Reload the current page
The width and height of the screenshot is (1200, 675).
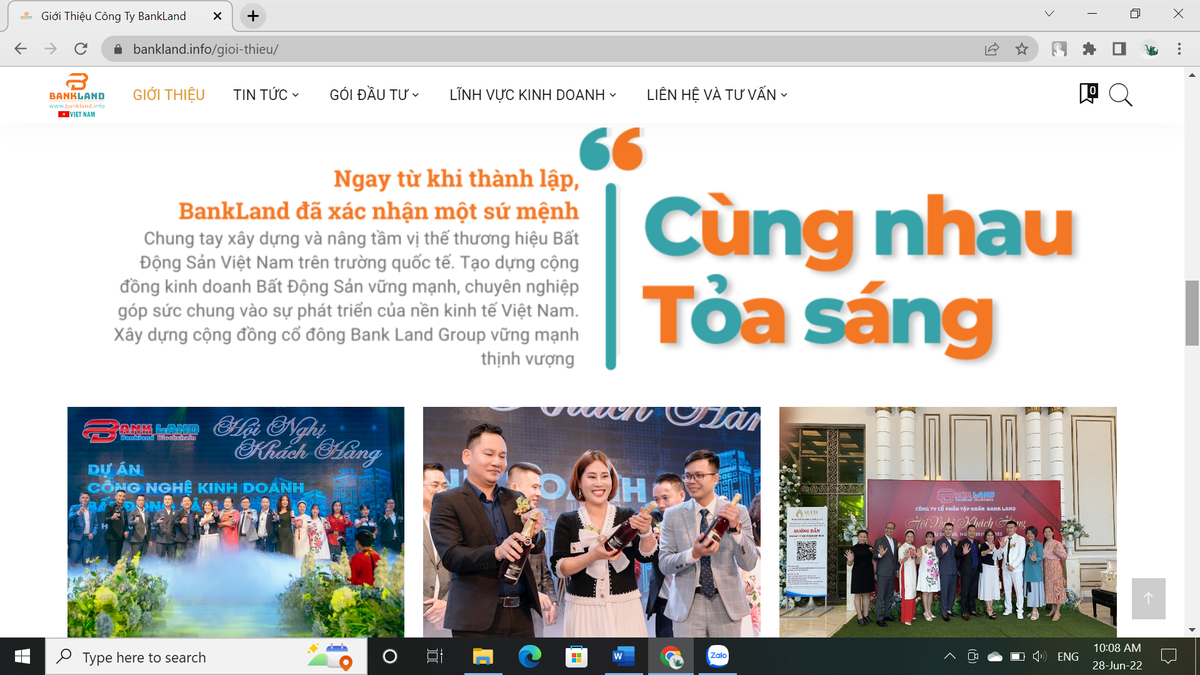click(81, 49)
